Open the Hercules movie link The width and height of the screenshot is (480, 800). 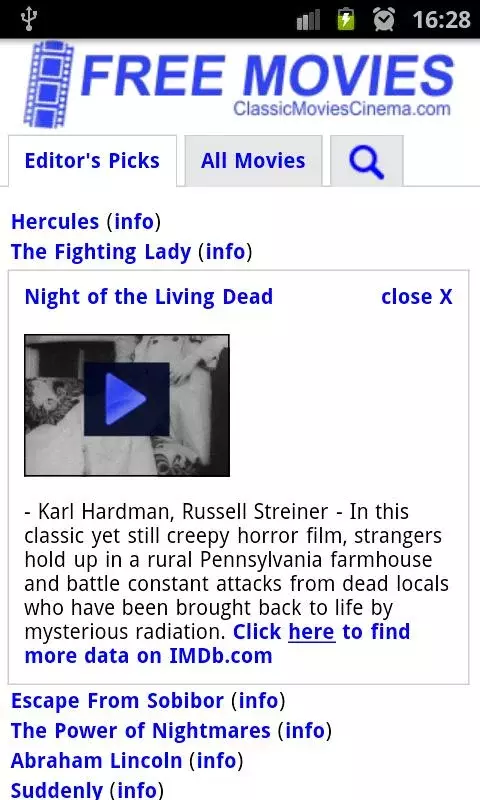pyautogui.click(x=55, y=221)
